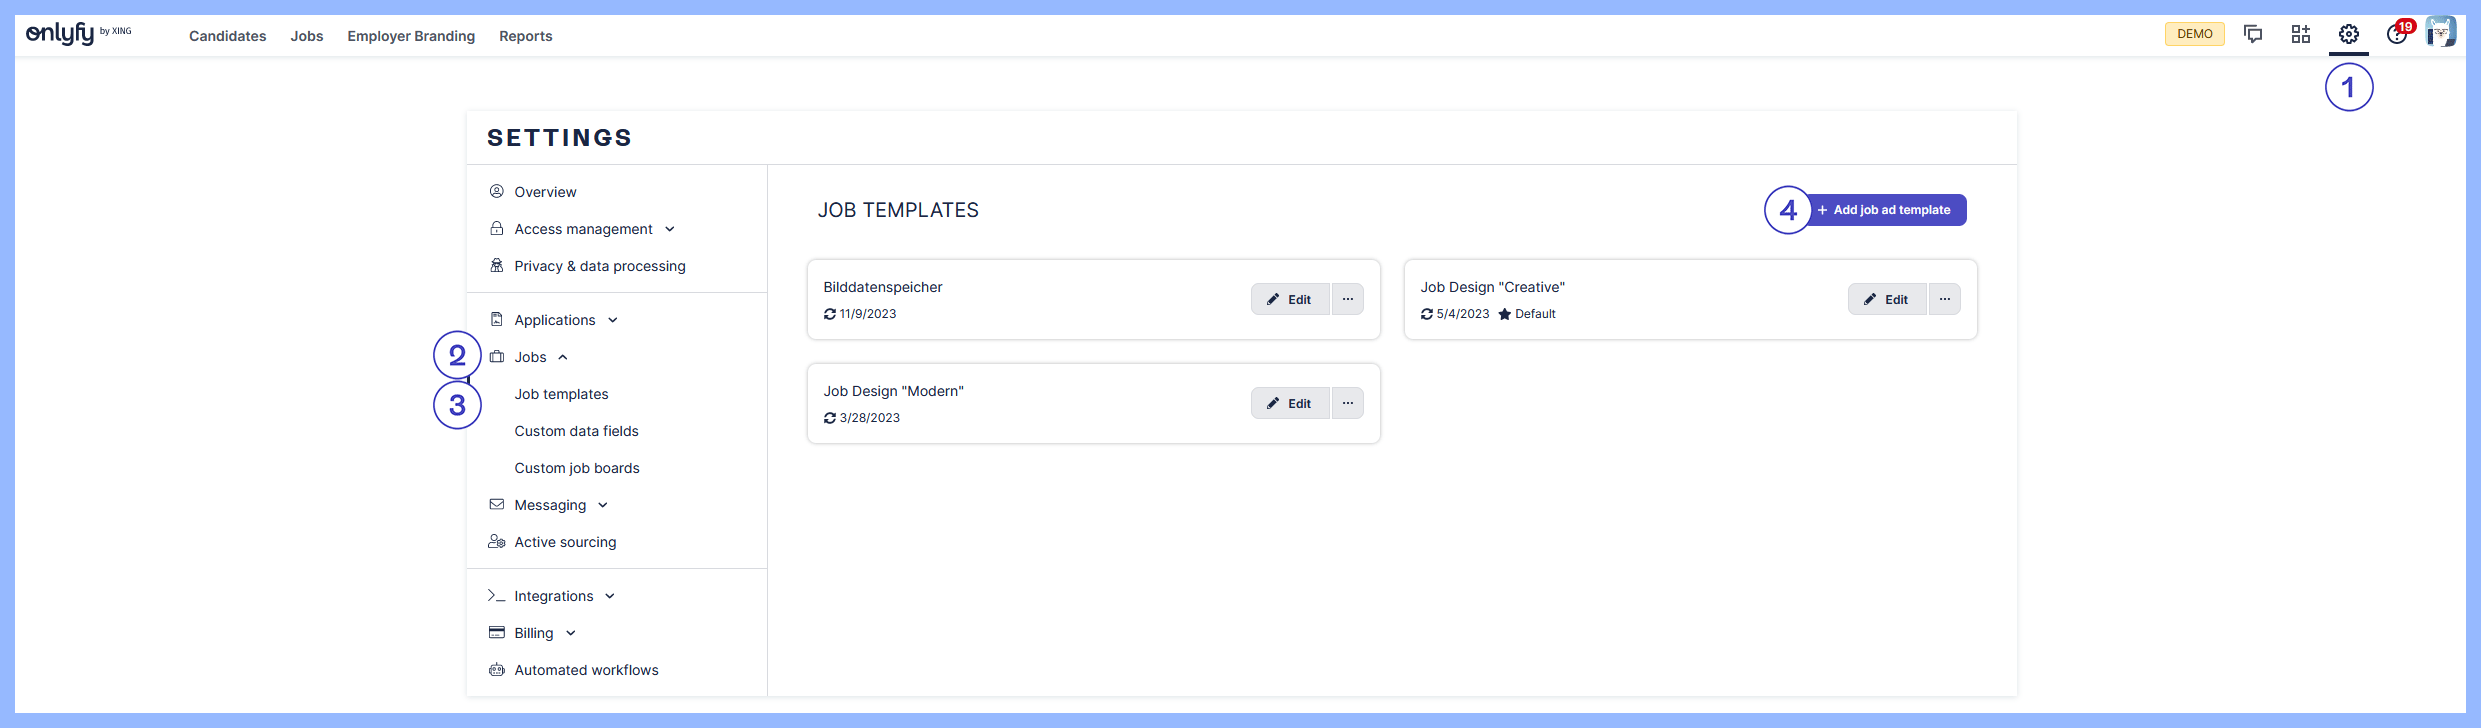Select Custom data fields in sidebar
The image size is (2481, 728).
576,431
